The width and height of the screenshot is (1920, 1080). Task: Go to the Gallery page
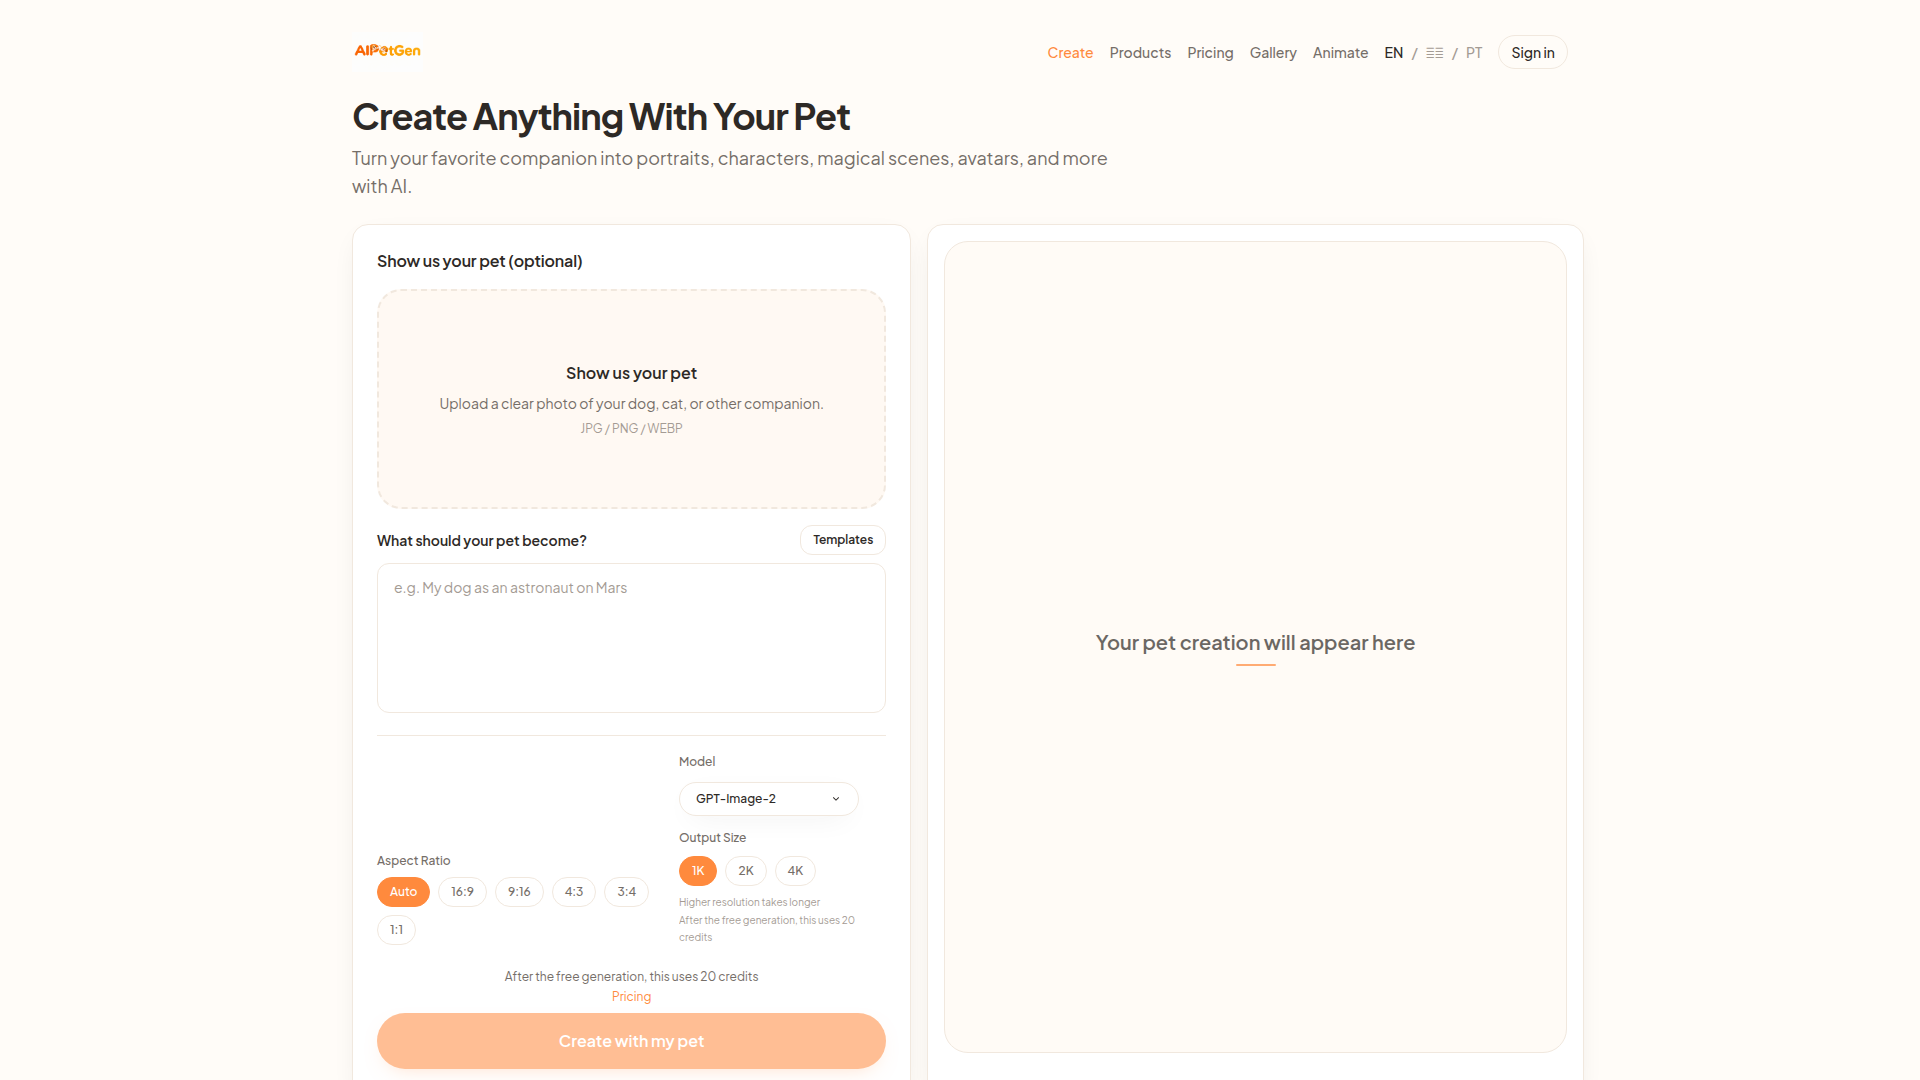1273,53
